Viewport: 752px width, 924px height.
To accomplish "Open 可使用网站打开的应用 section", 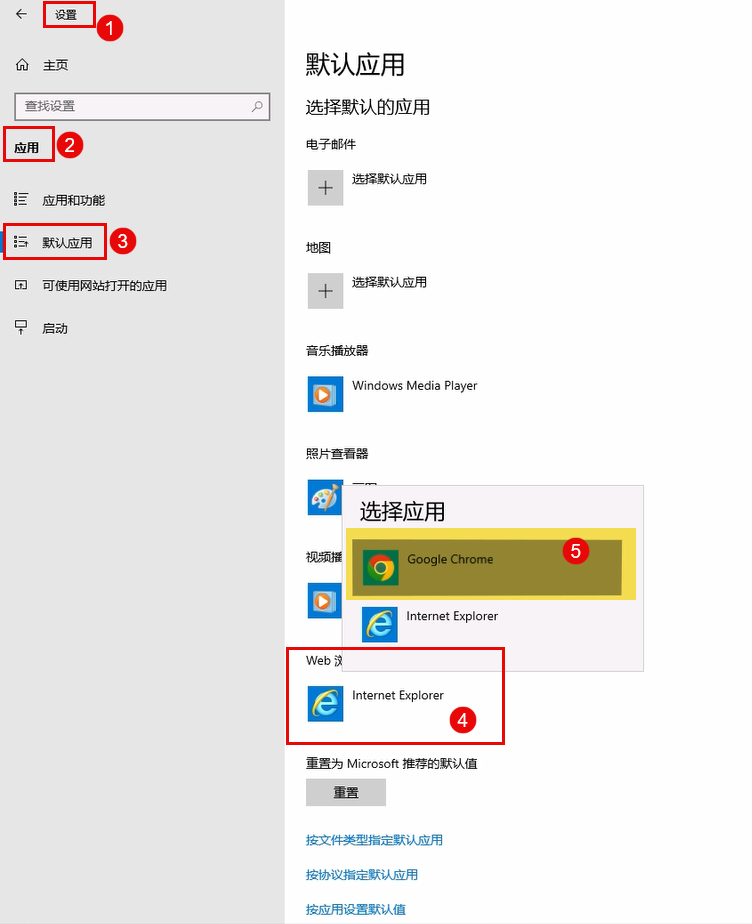I will coord(104,285).
